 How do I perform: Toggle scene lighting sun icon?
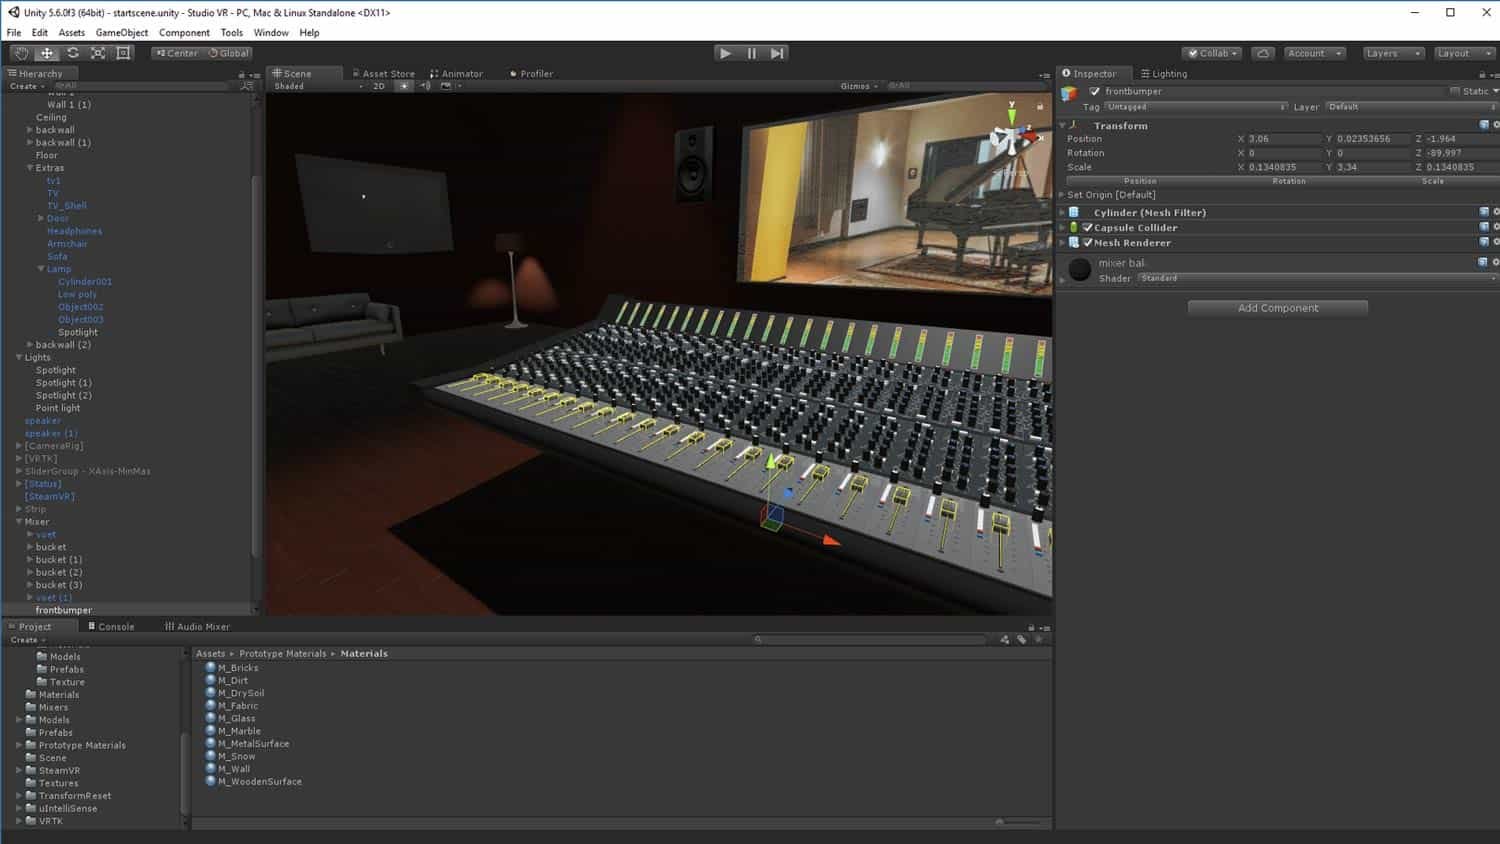404,86
